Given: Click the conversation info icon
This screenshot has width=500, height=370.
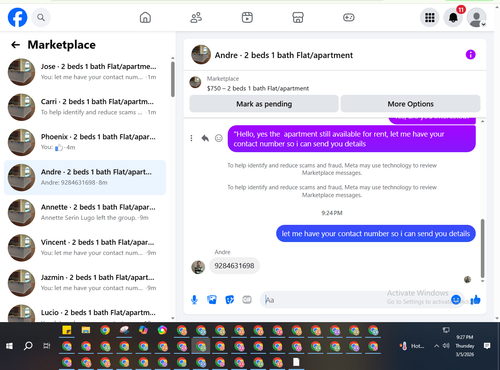Looking at the screenshot, I should [470, 54].
